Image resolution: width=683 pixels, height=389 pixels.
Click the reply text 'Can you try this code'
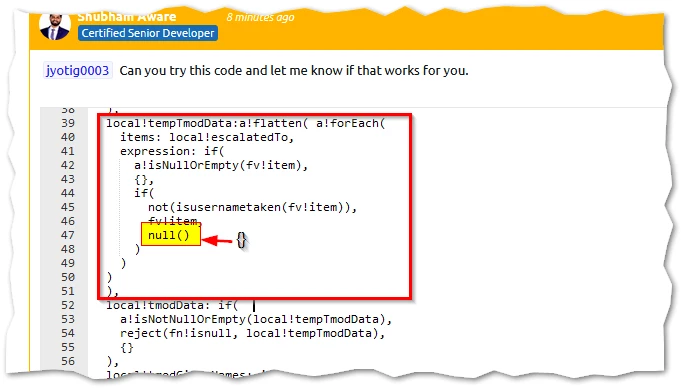(181, 71)
